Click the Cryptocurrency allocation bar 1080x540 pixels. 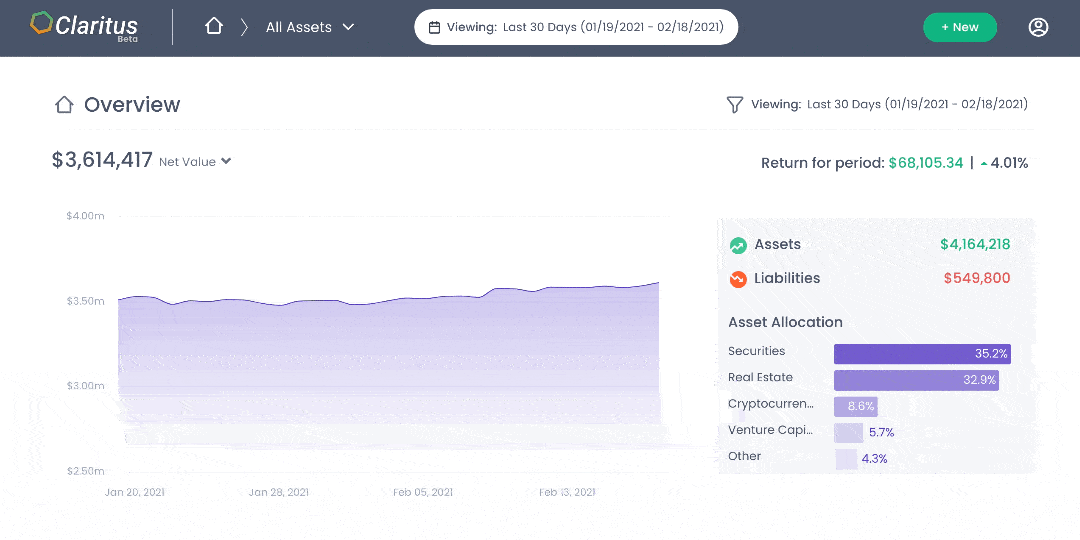(855, 406)
